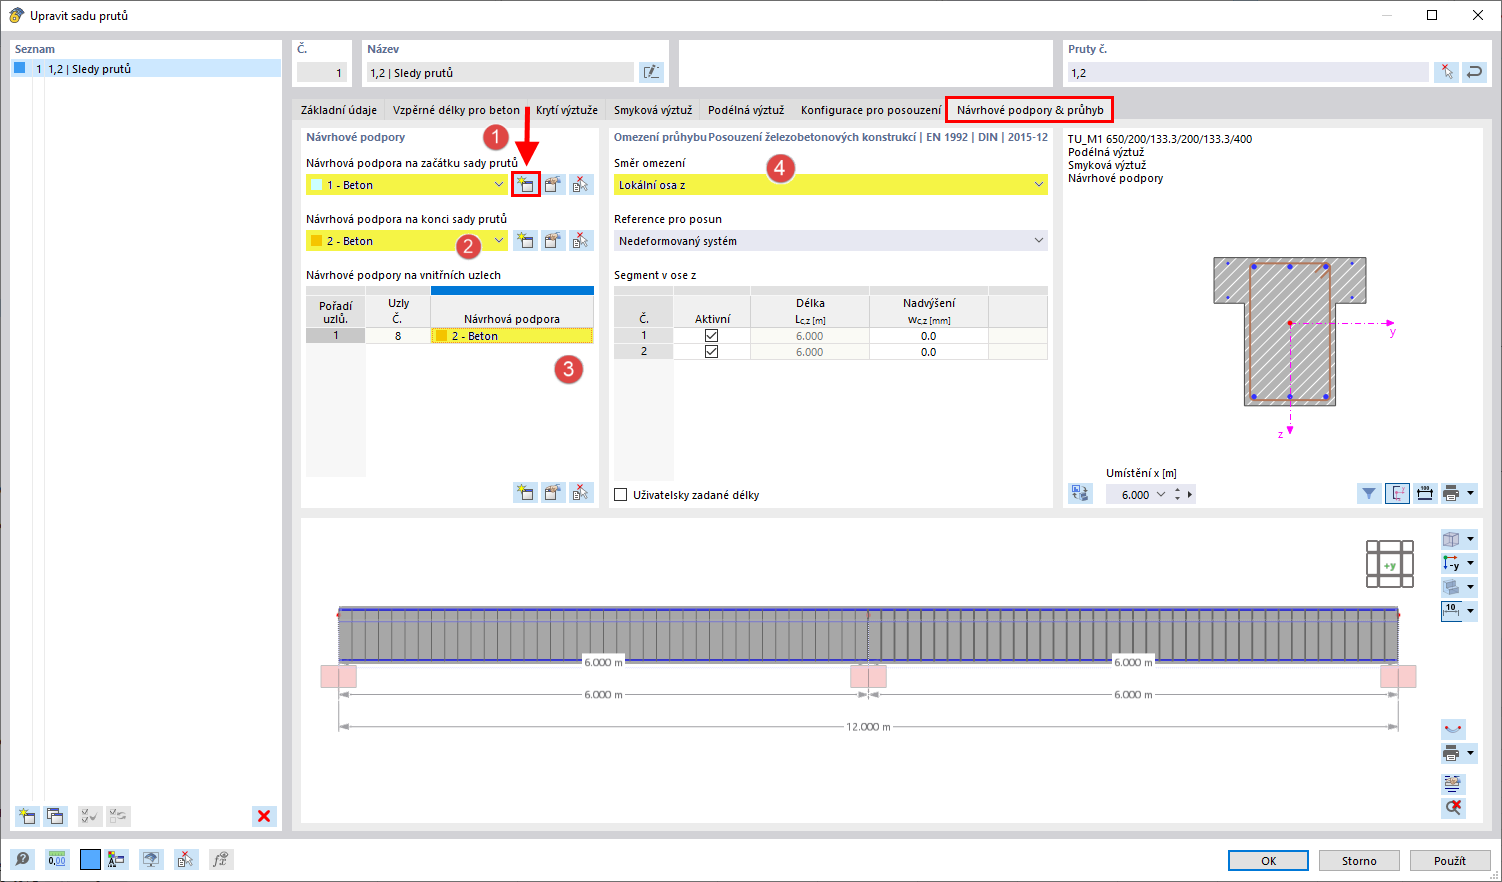The width and height of the screenshot is (1502, 882).
Task: Delete support below internal nodes table
Action: (x=581, y=492)
